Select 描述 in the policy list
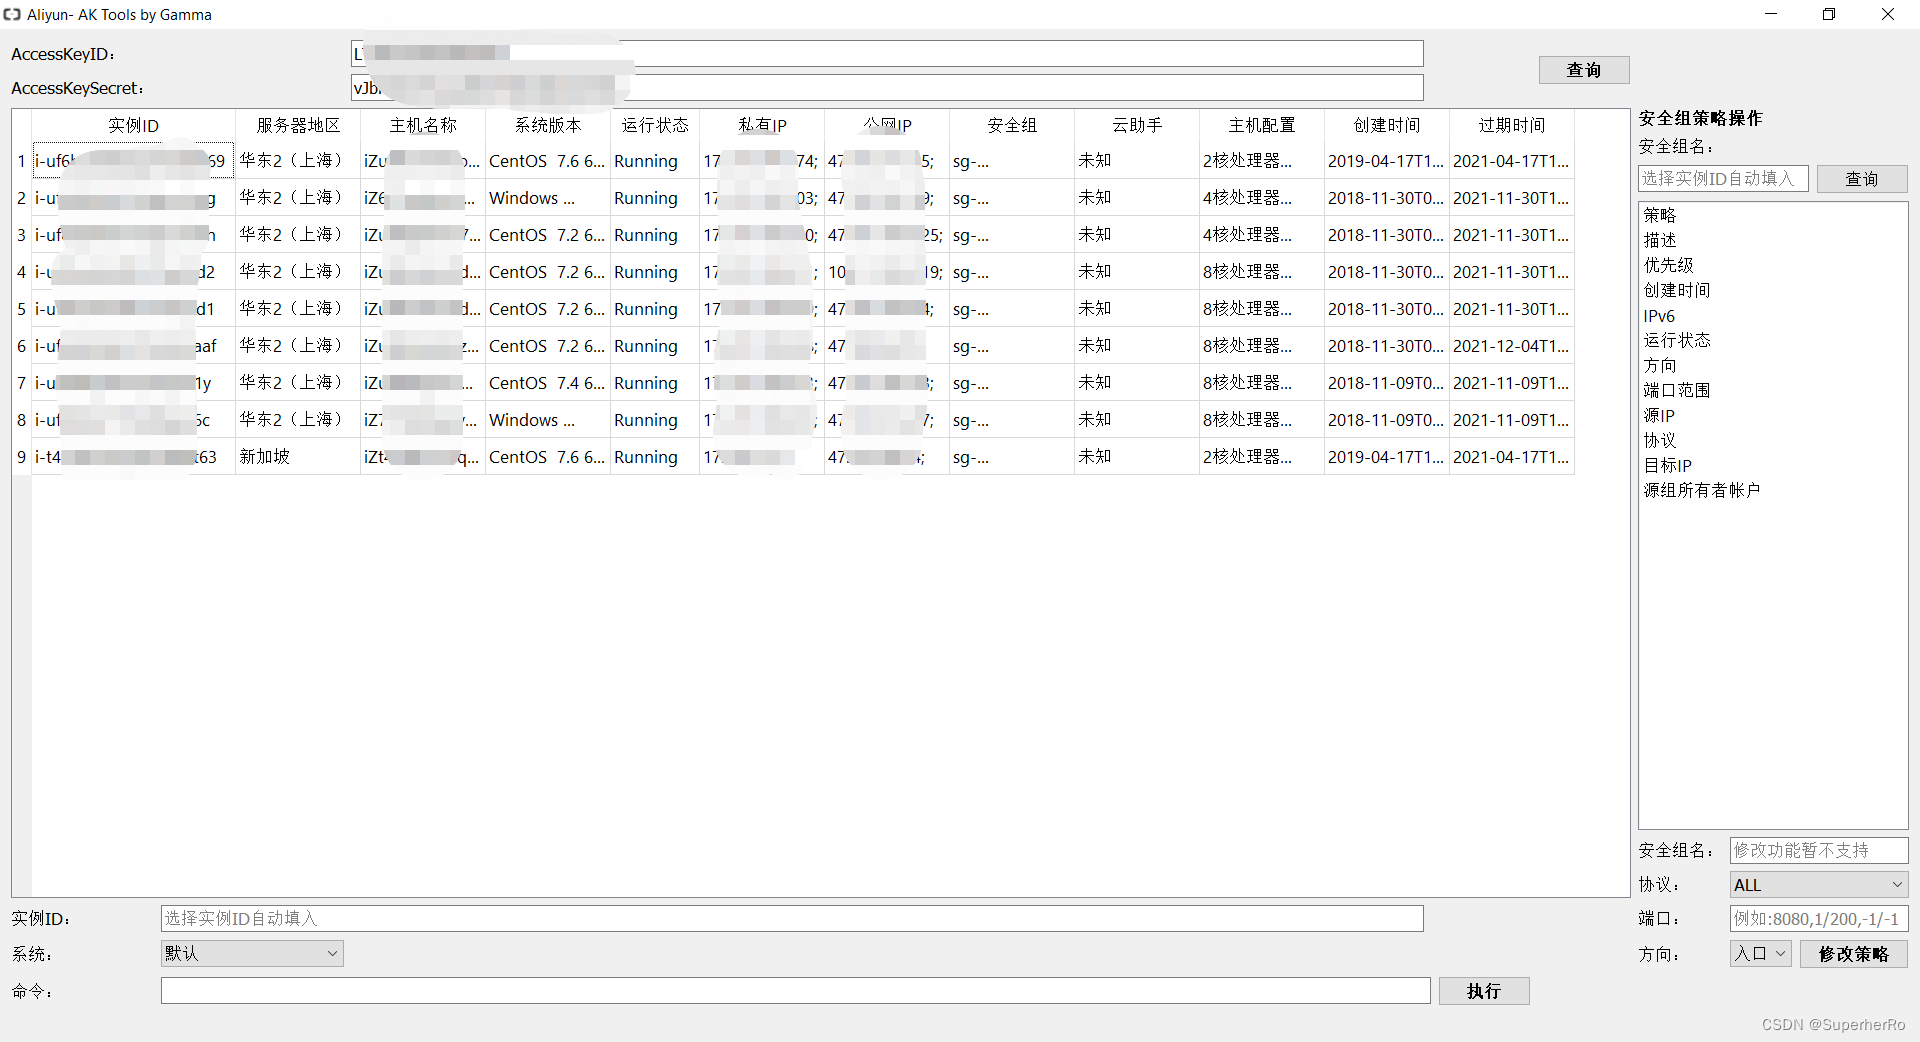The width and height of the screenshot is (1920, 1042). 1660,239
